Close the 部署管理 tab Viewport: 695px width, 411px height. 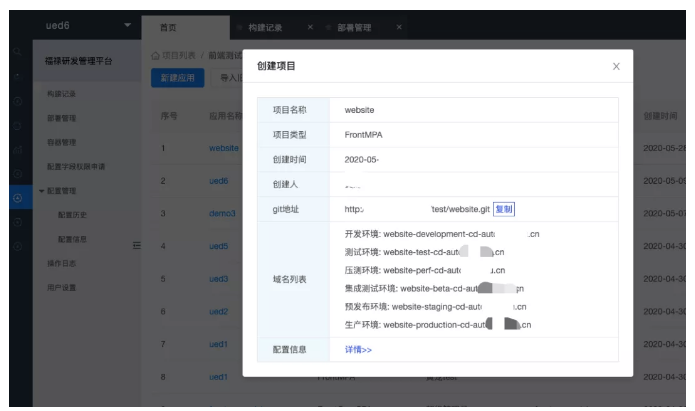[x=399, y=27]
